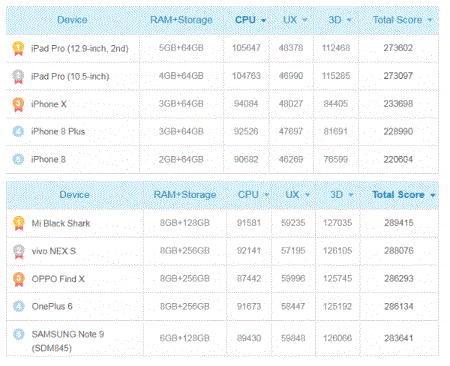Click the silver medal icon for vivo NEX S
Image resolution: width=450 pixels, height=366 pixels.
point(19,251)
